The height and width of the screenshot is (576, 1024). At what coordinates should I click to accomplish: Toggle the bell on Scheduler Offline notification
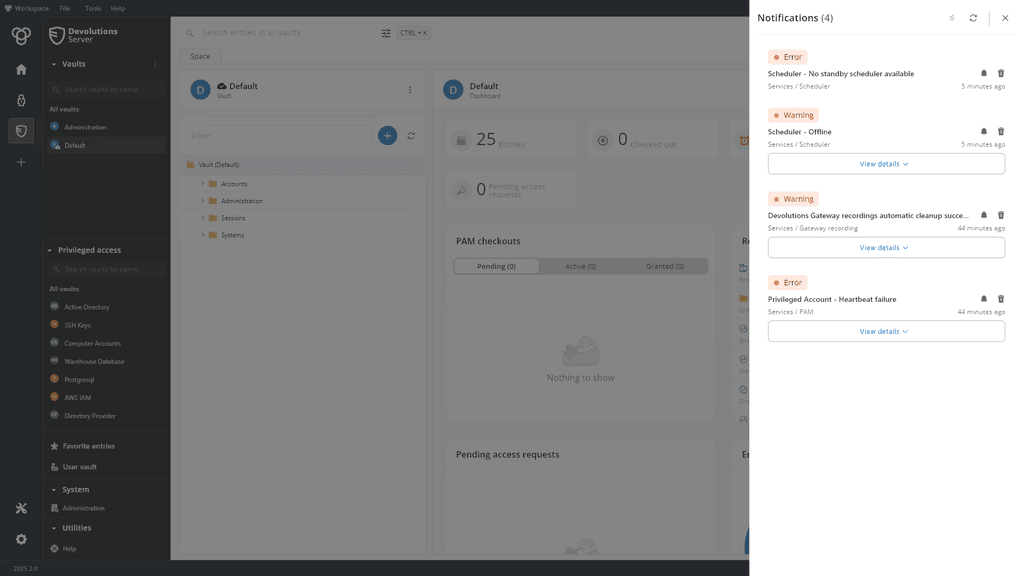coord(982,131)
